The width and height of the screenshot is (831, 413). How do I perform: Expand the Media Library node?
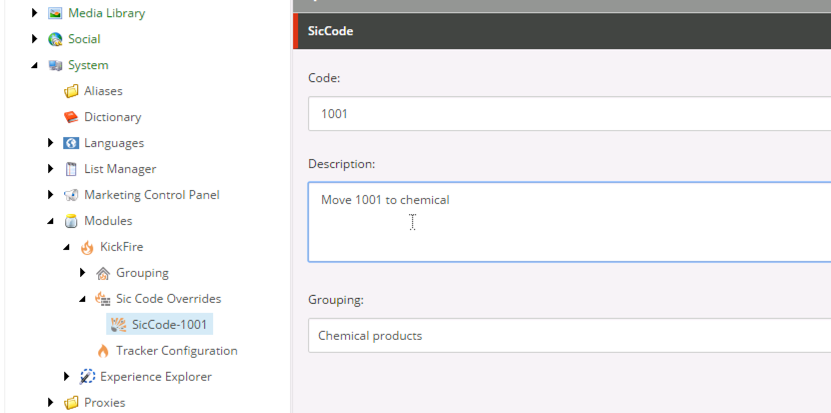click(35, 13)
